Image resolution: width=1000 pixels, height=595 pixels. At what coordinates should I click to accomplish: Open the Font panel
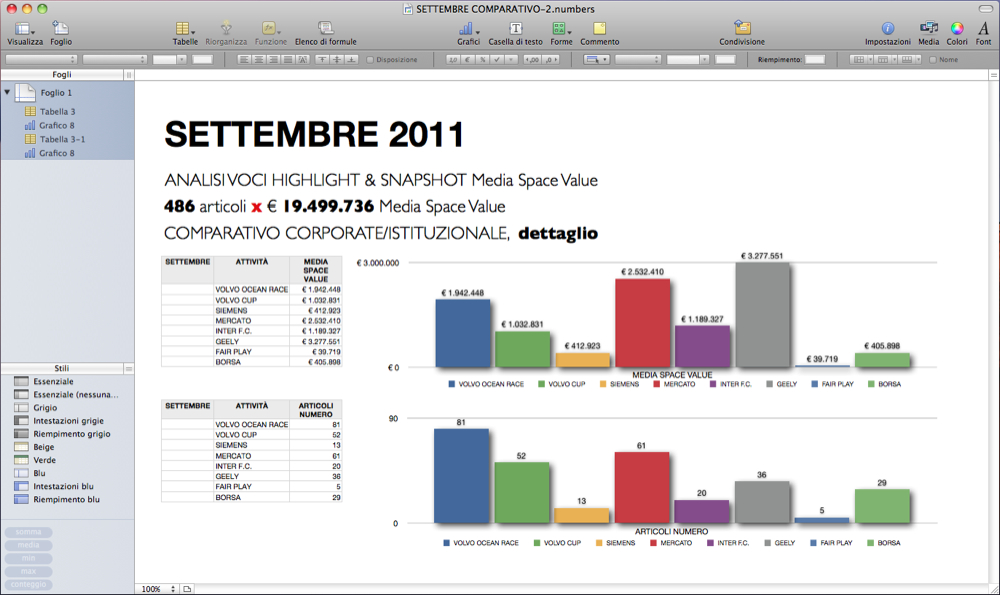click(x=983, y=29)
